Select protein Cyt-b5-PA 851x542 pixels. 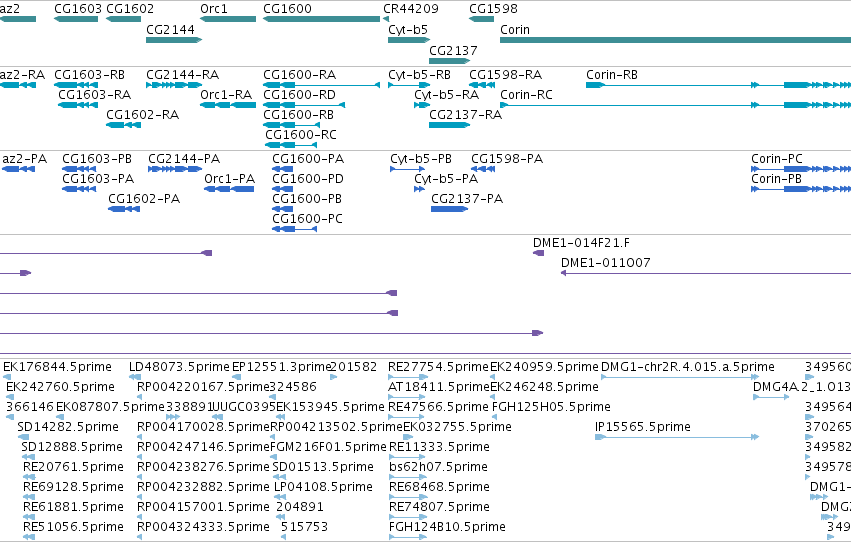pos(446,178)
